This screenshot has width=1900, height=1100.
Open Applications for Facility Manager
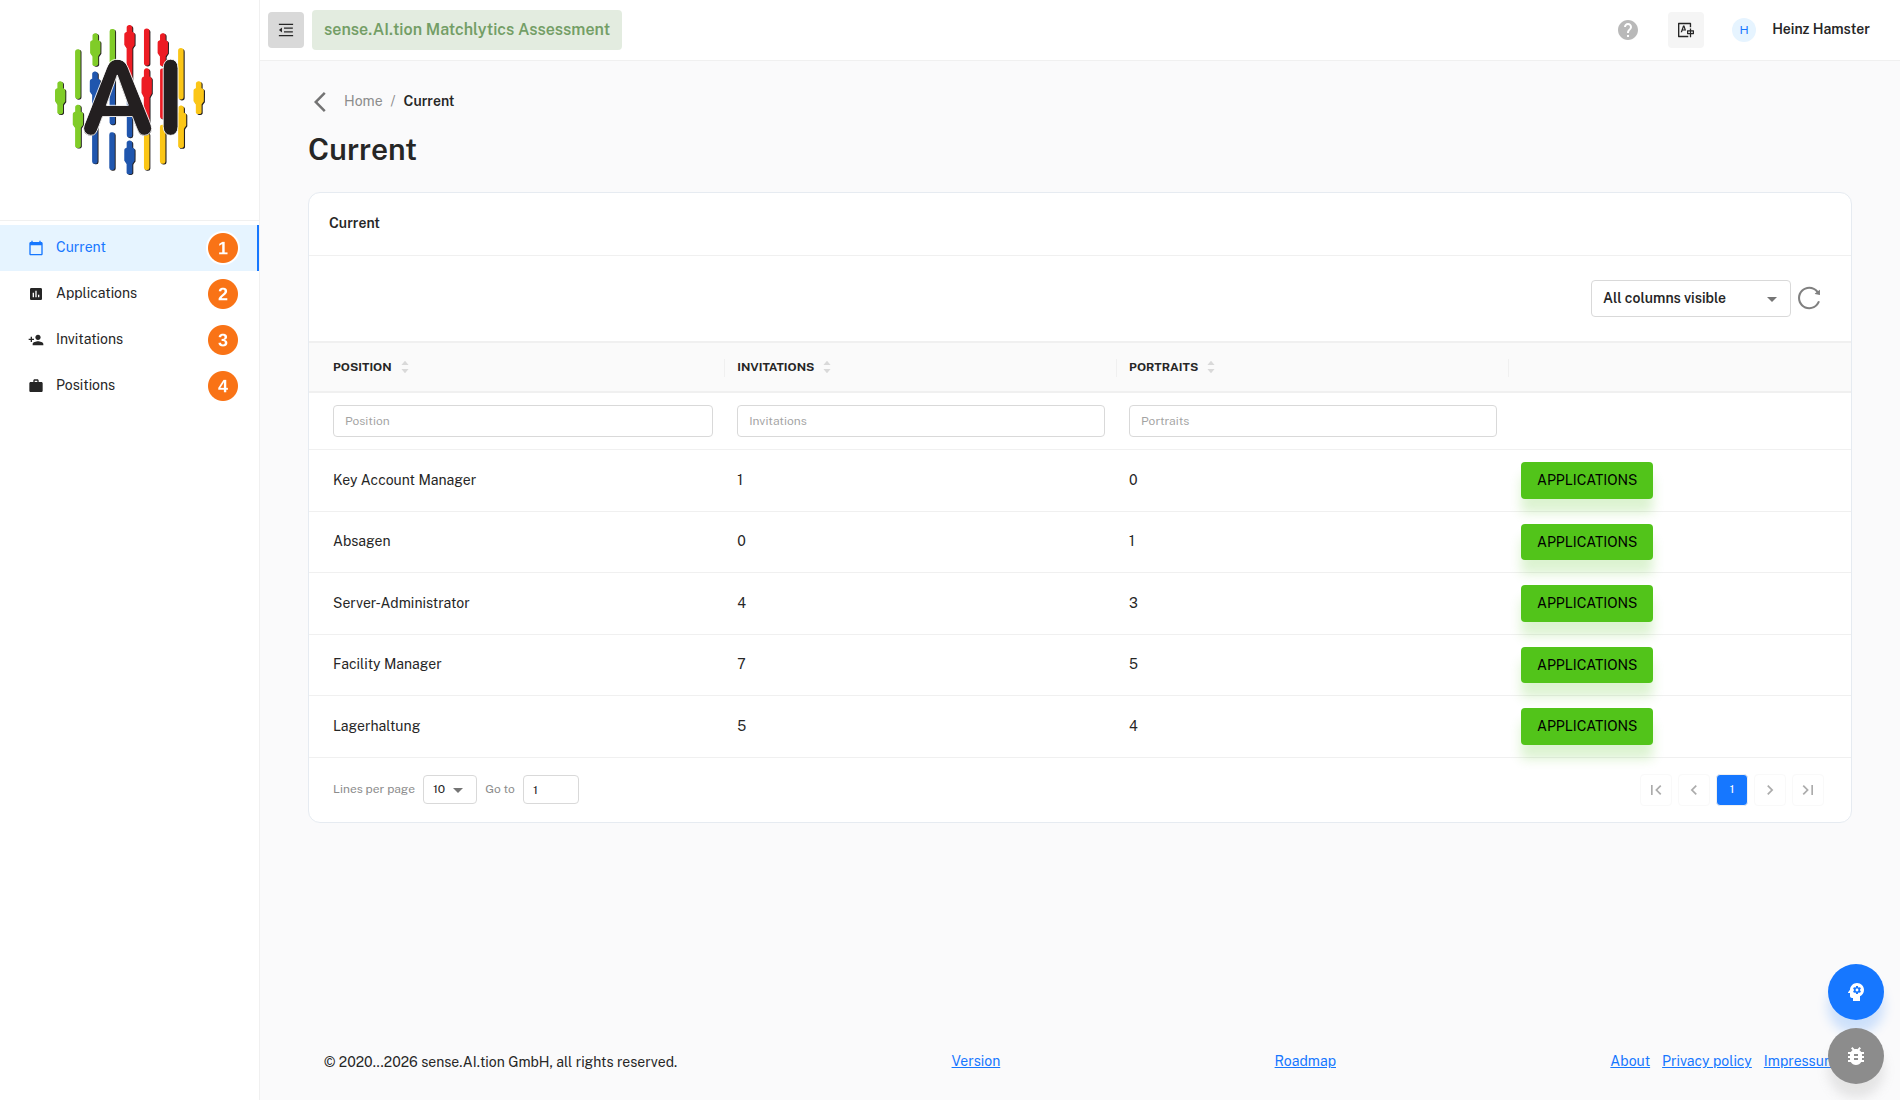pyautogui.click(x=1587, y=665)
